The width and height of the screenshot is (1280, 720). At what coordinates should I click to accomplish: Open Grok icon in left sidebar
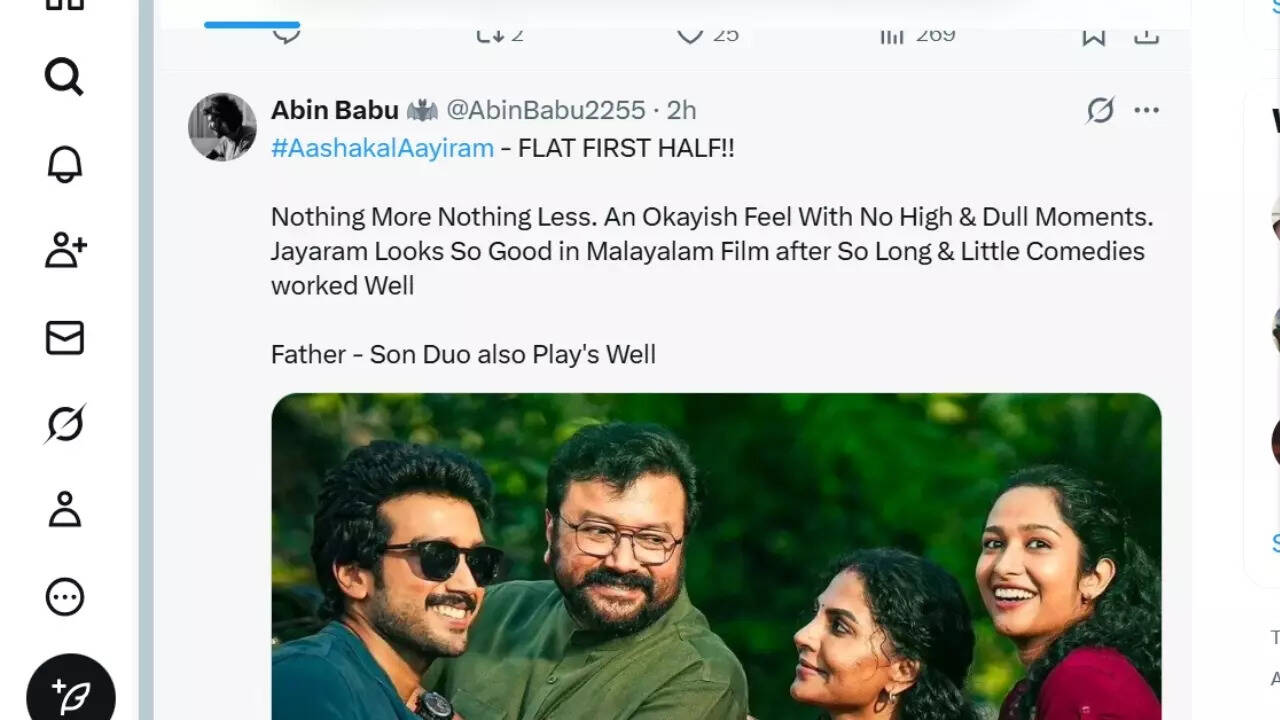[x=64, y=424]
